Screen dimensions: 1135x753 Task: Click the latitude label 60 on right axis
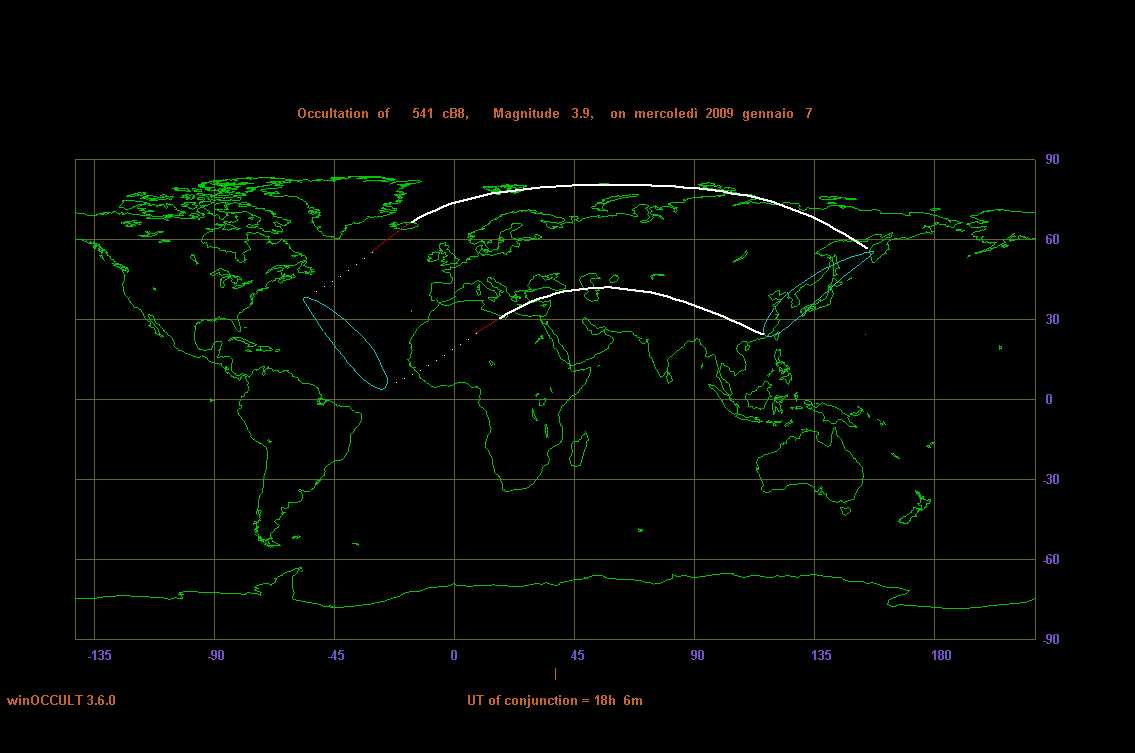coord(1052,240)
